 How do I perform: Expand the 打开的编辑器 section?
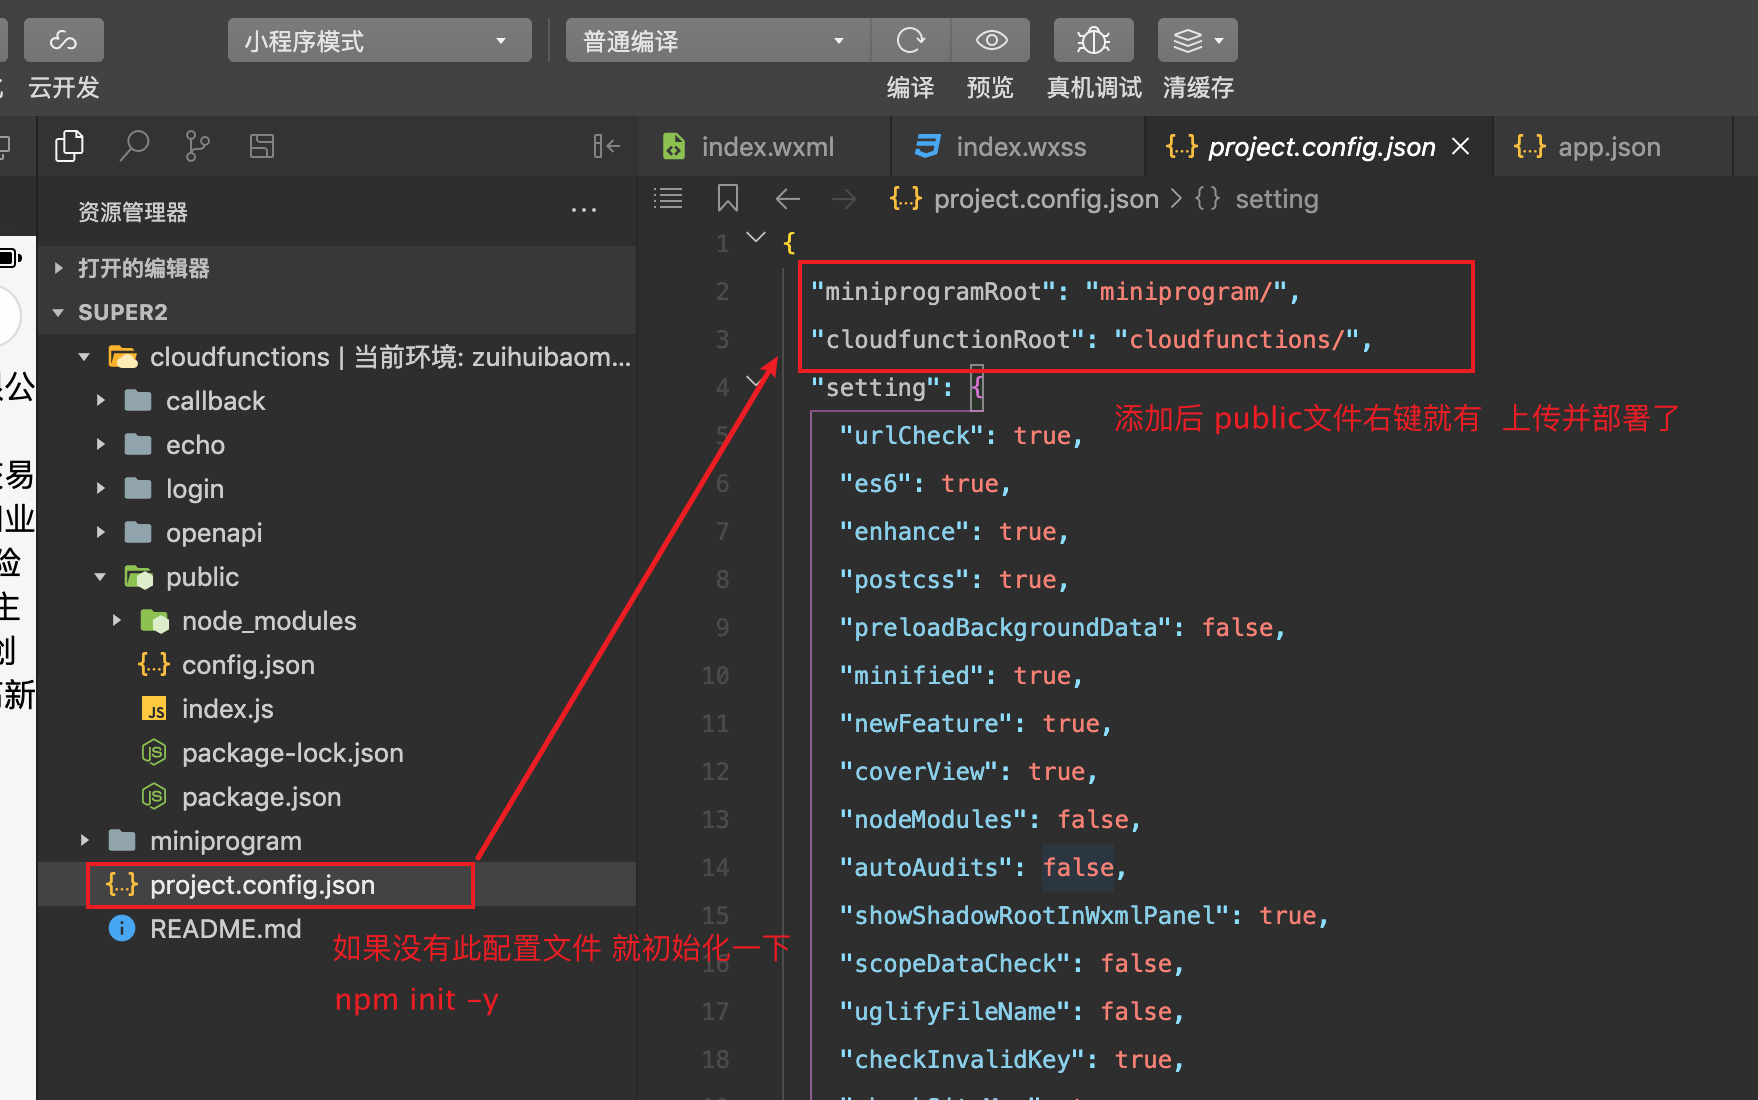click(336, 268)
